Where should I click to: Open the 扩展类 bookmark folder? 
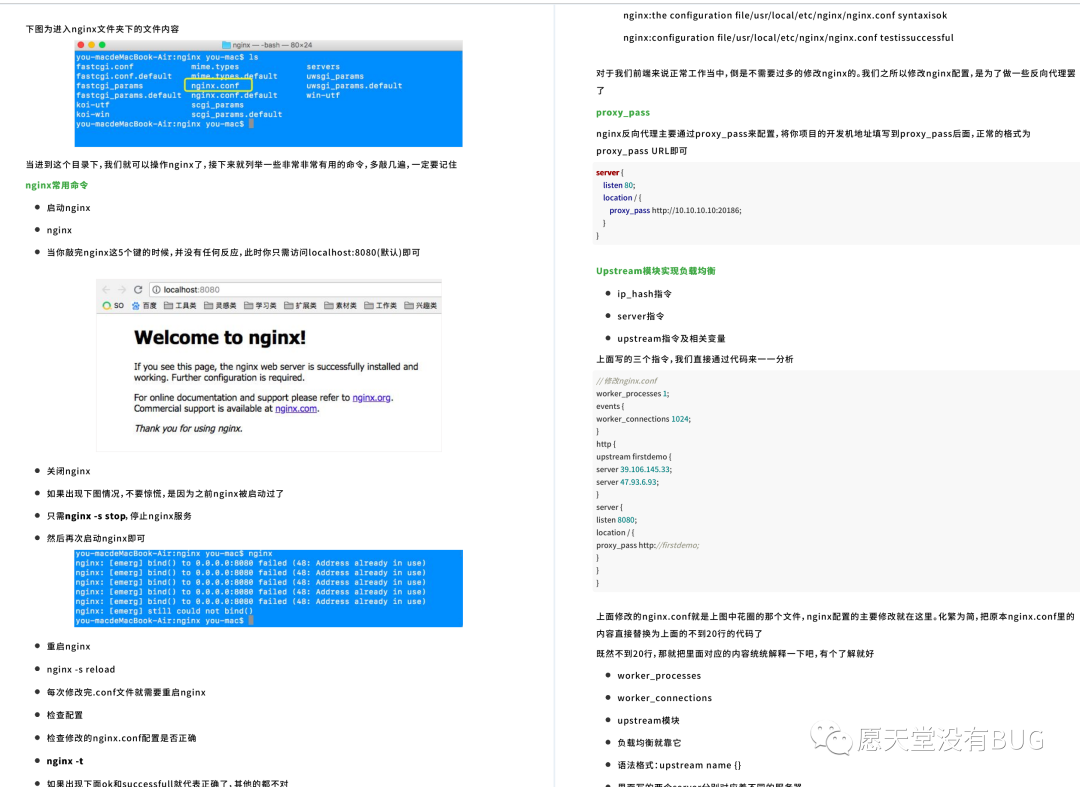[x=300, y=306]
